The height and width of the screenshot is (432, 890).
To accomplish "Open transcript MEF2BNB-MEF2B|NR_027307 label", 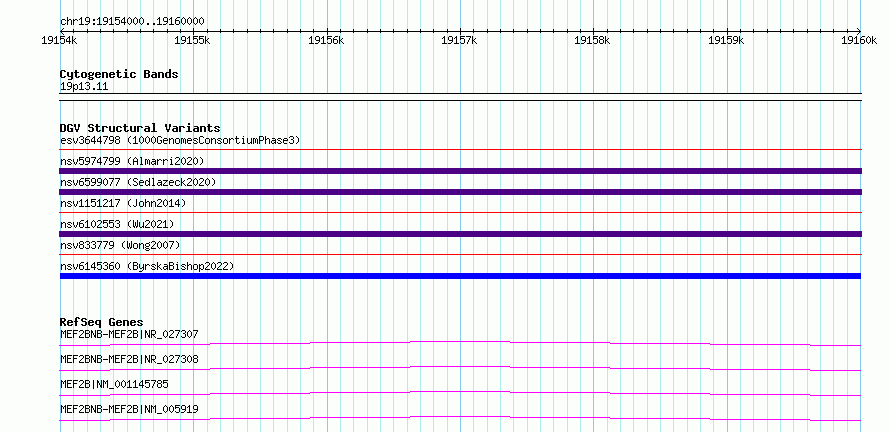I will coord(129,334).
